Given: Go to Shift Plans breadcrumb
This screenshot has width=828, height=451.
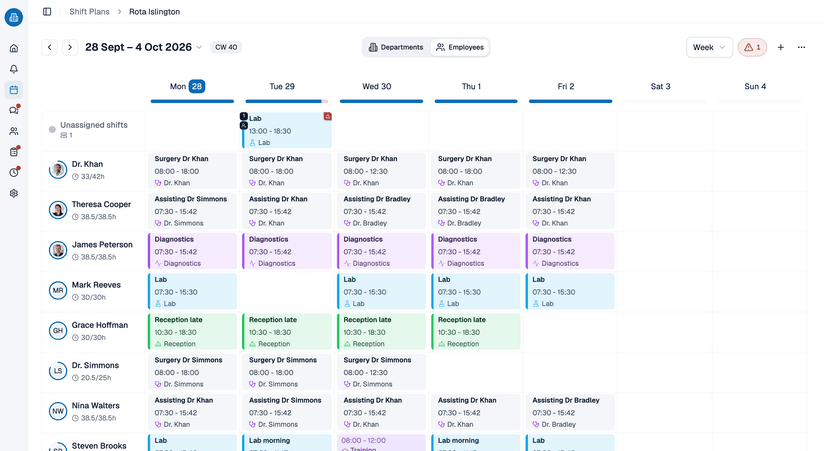Looking at the screenshot, I should click(x=89, y=12).
